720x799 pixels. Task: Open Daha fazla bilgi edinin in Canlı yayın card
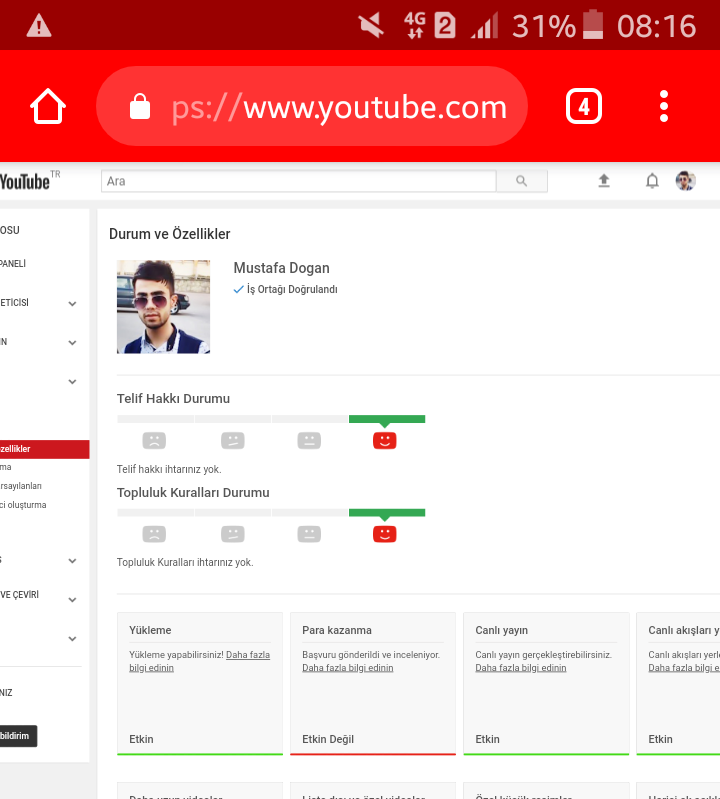tap(521, 668)
